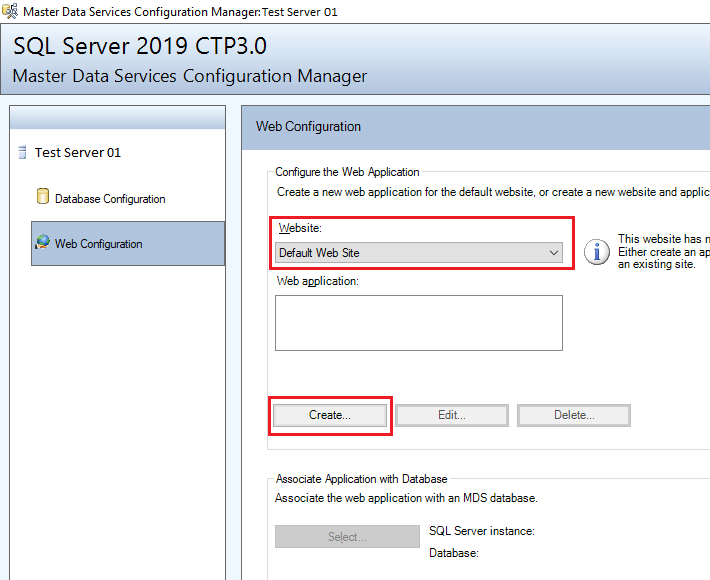Click the window title bar text
The width and height of the screenshot is (710, 580).
[180, 11]
